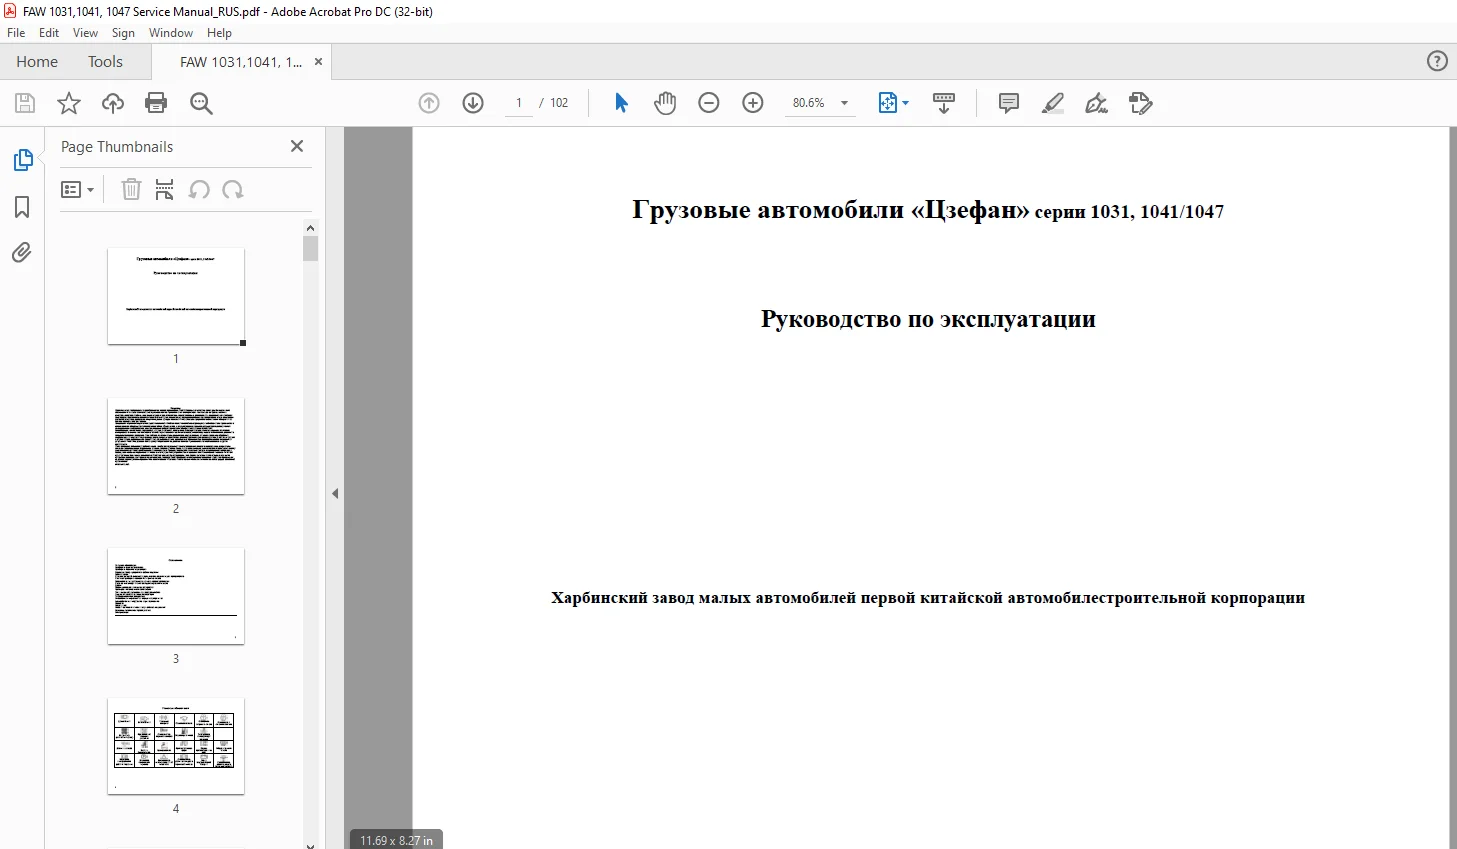
Task: Open the zoom level 80.6% dropdown
Action: click(x=844, y=103)
